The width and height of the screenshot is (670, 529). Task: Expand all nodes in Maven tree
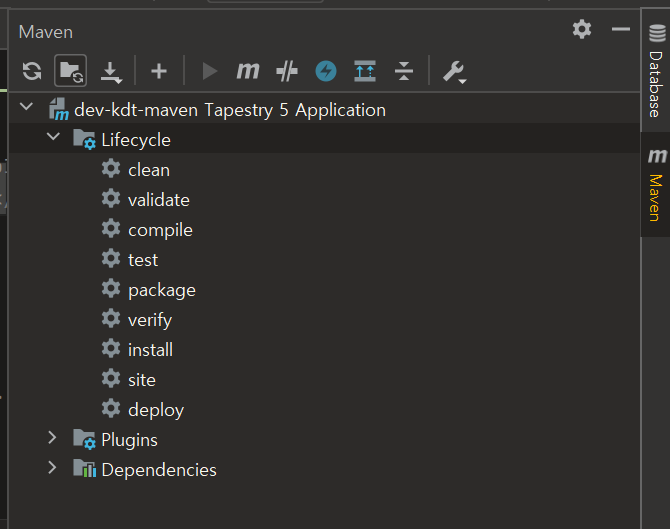tap(365, 71)
